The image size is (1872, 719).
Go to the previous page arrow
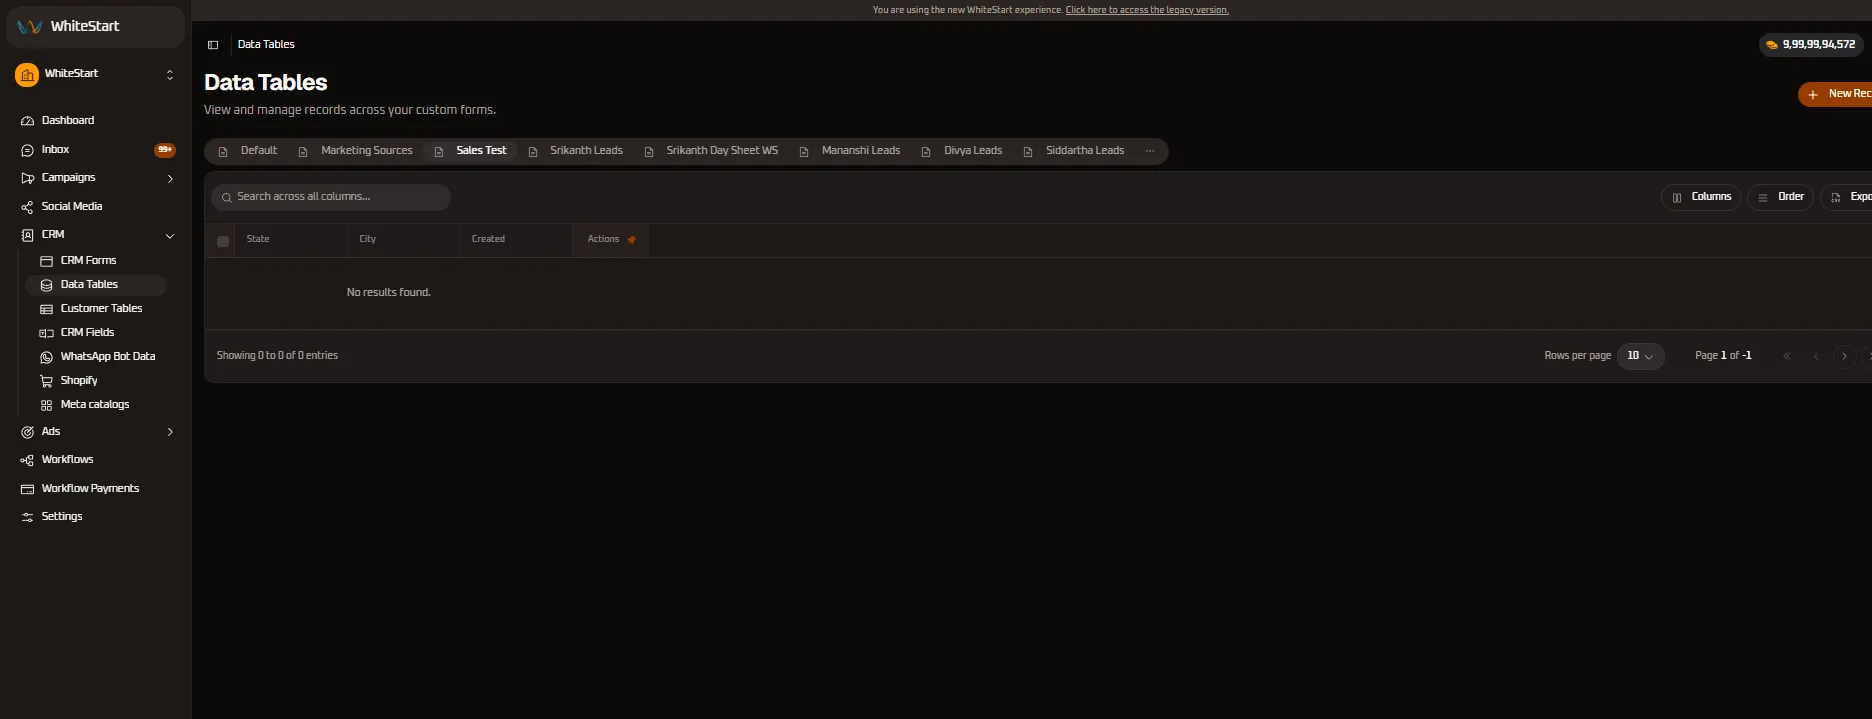[x=1816, y=356]
